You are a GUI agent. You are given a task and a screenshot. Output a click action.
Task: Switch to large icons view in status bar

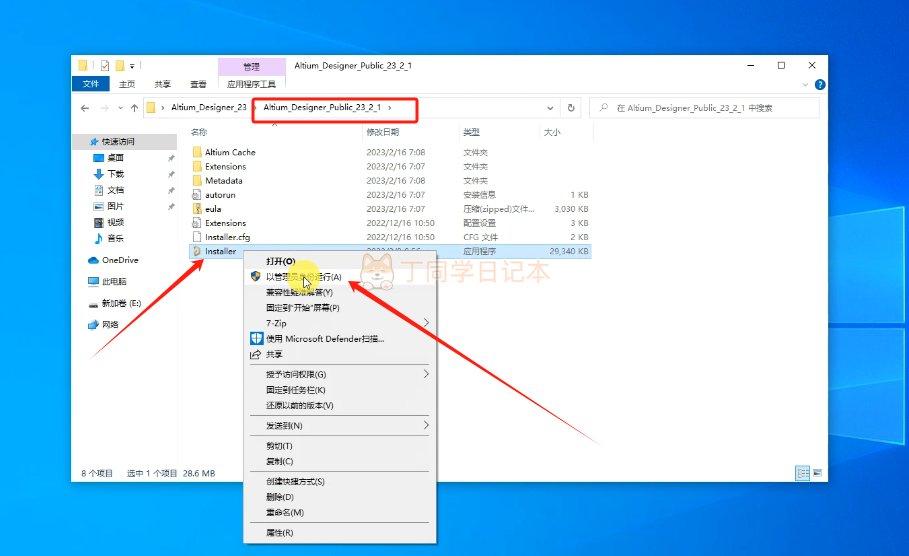pos(817,473)
